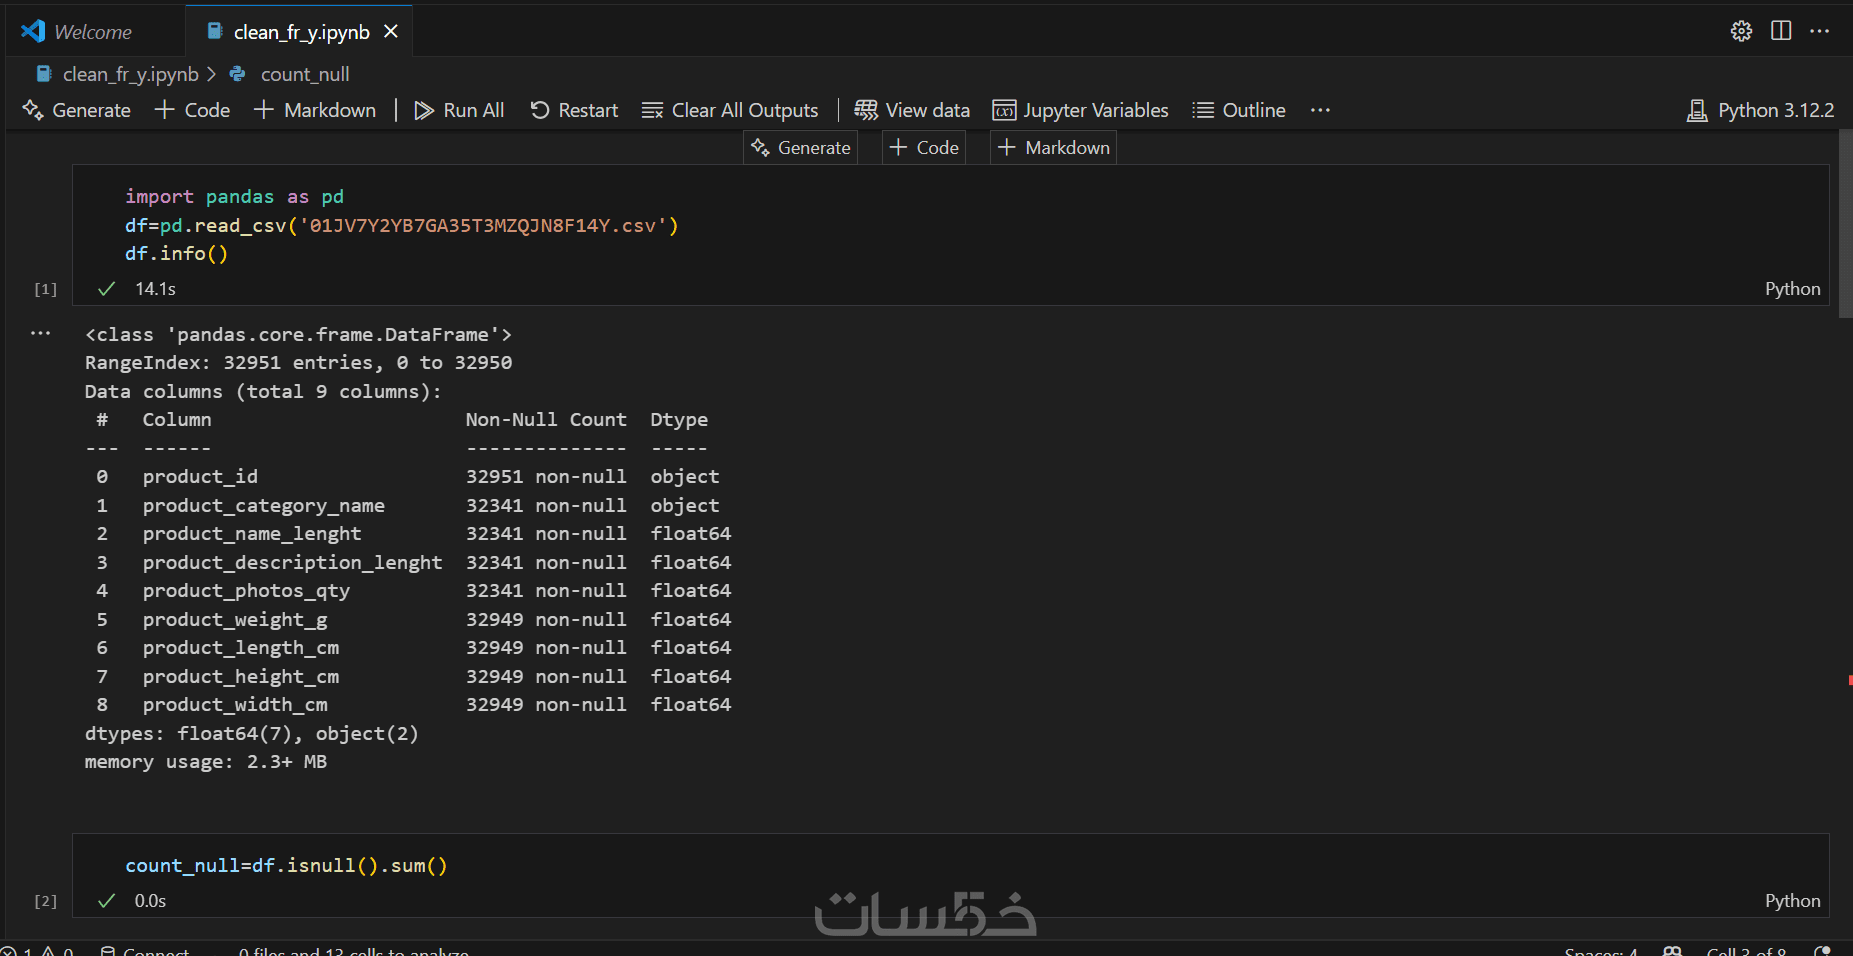The height and width of the screenshot is (956, 1853).
Task: Click Run All in the notebook toolbar
Action: [459, 110]
